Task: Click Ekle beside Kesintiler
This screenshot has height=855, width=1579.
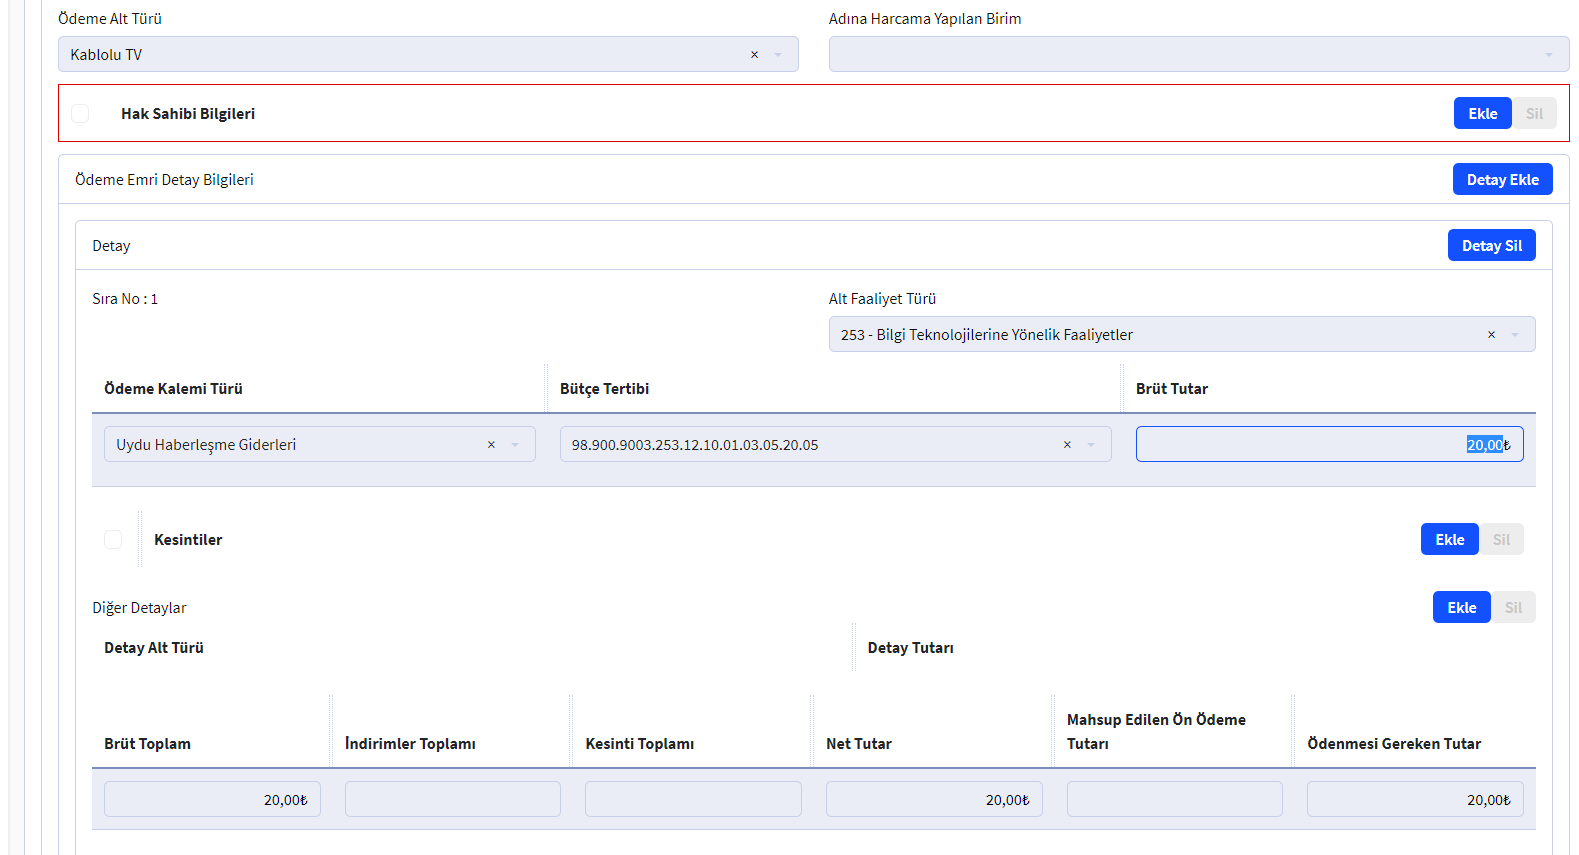Action: click(1449, 540)
